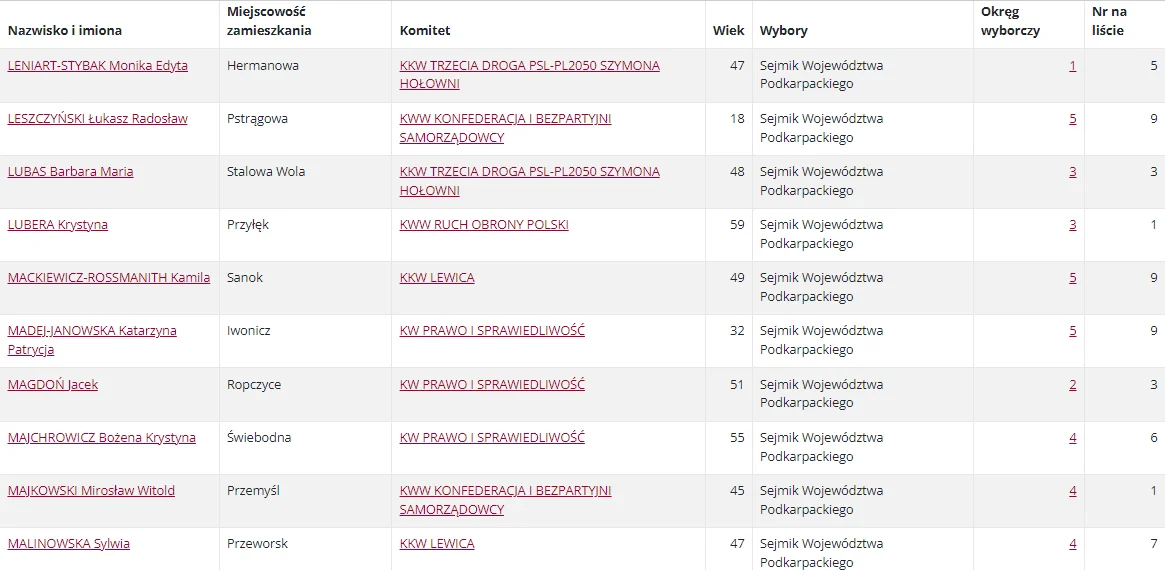The height and width of the screenshot is (570, 1165).
Task: Open MALINOWSKA Sylwia candidate page
Action: click(68, 544)
